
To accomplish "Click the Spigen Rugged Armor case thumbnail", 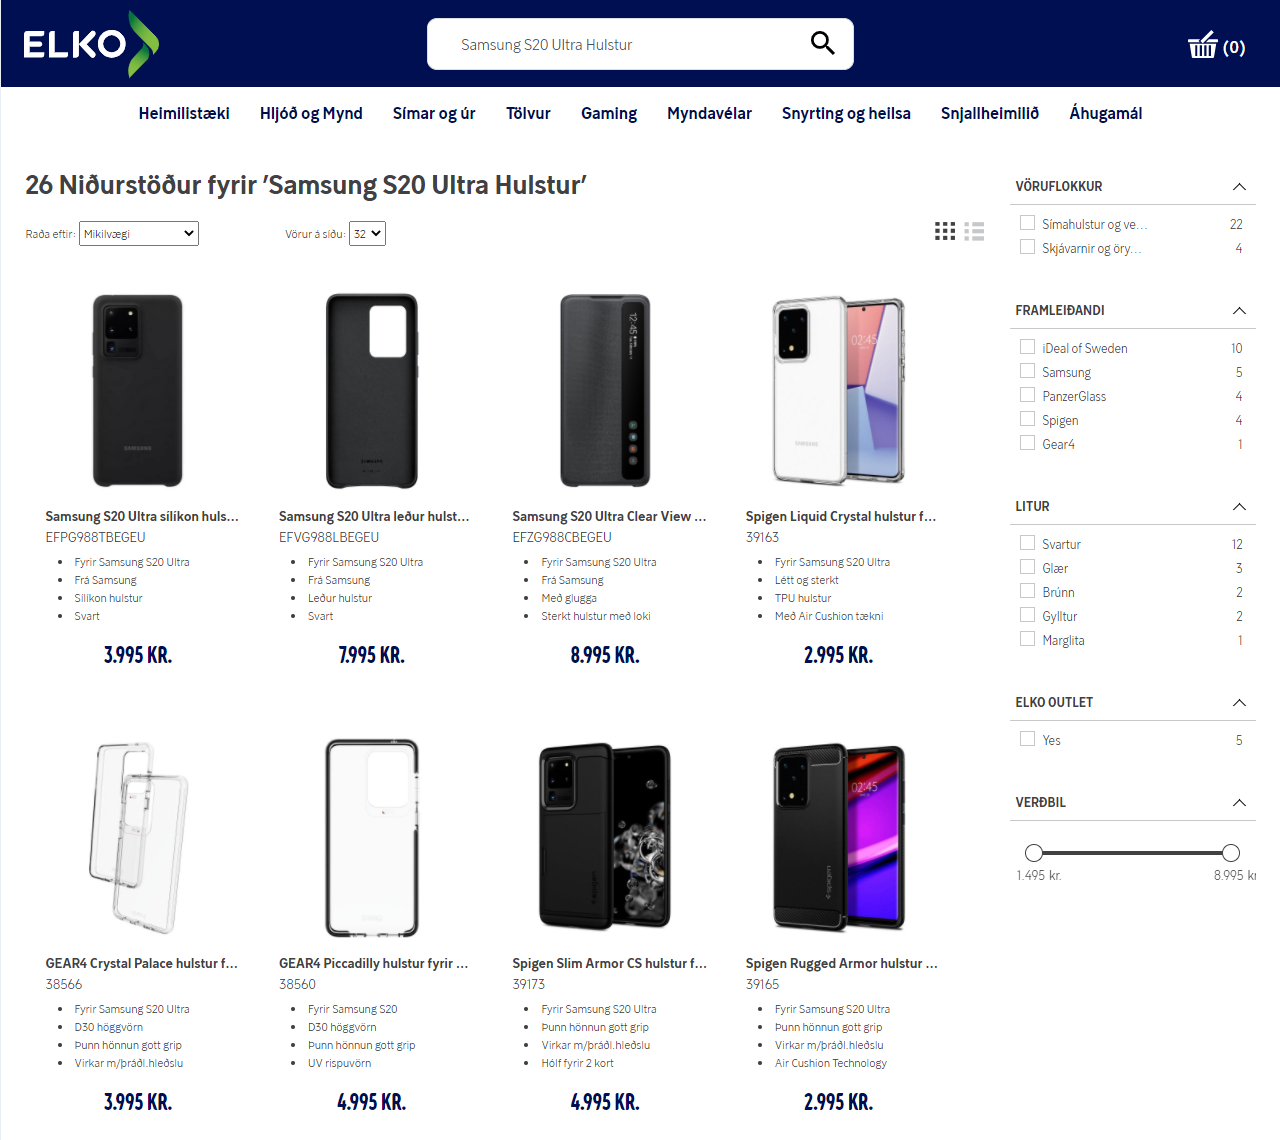I will click(839, 838).
